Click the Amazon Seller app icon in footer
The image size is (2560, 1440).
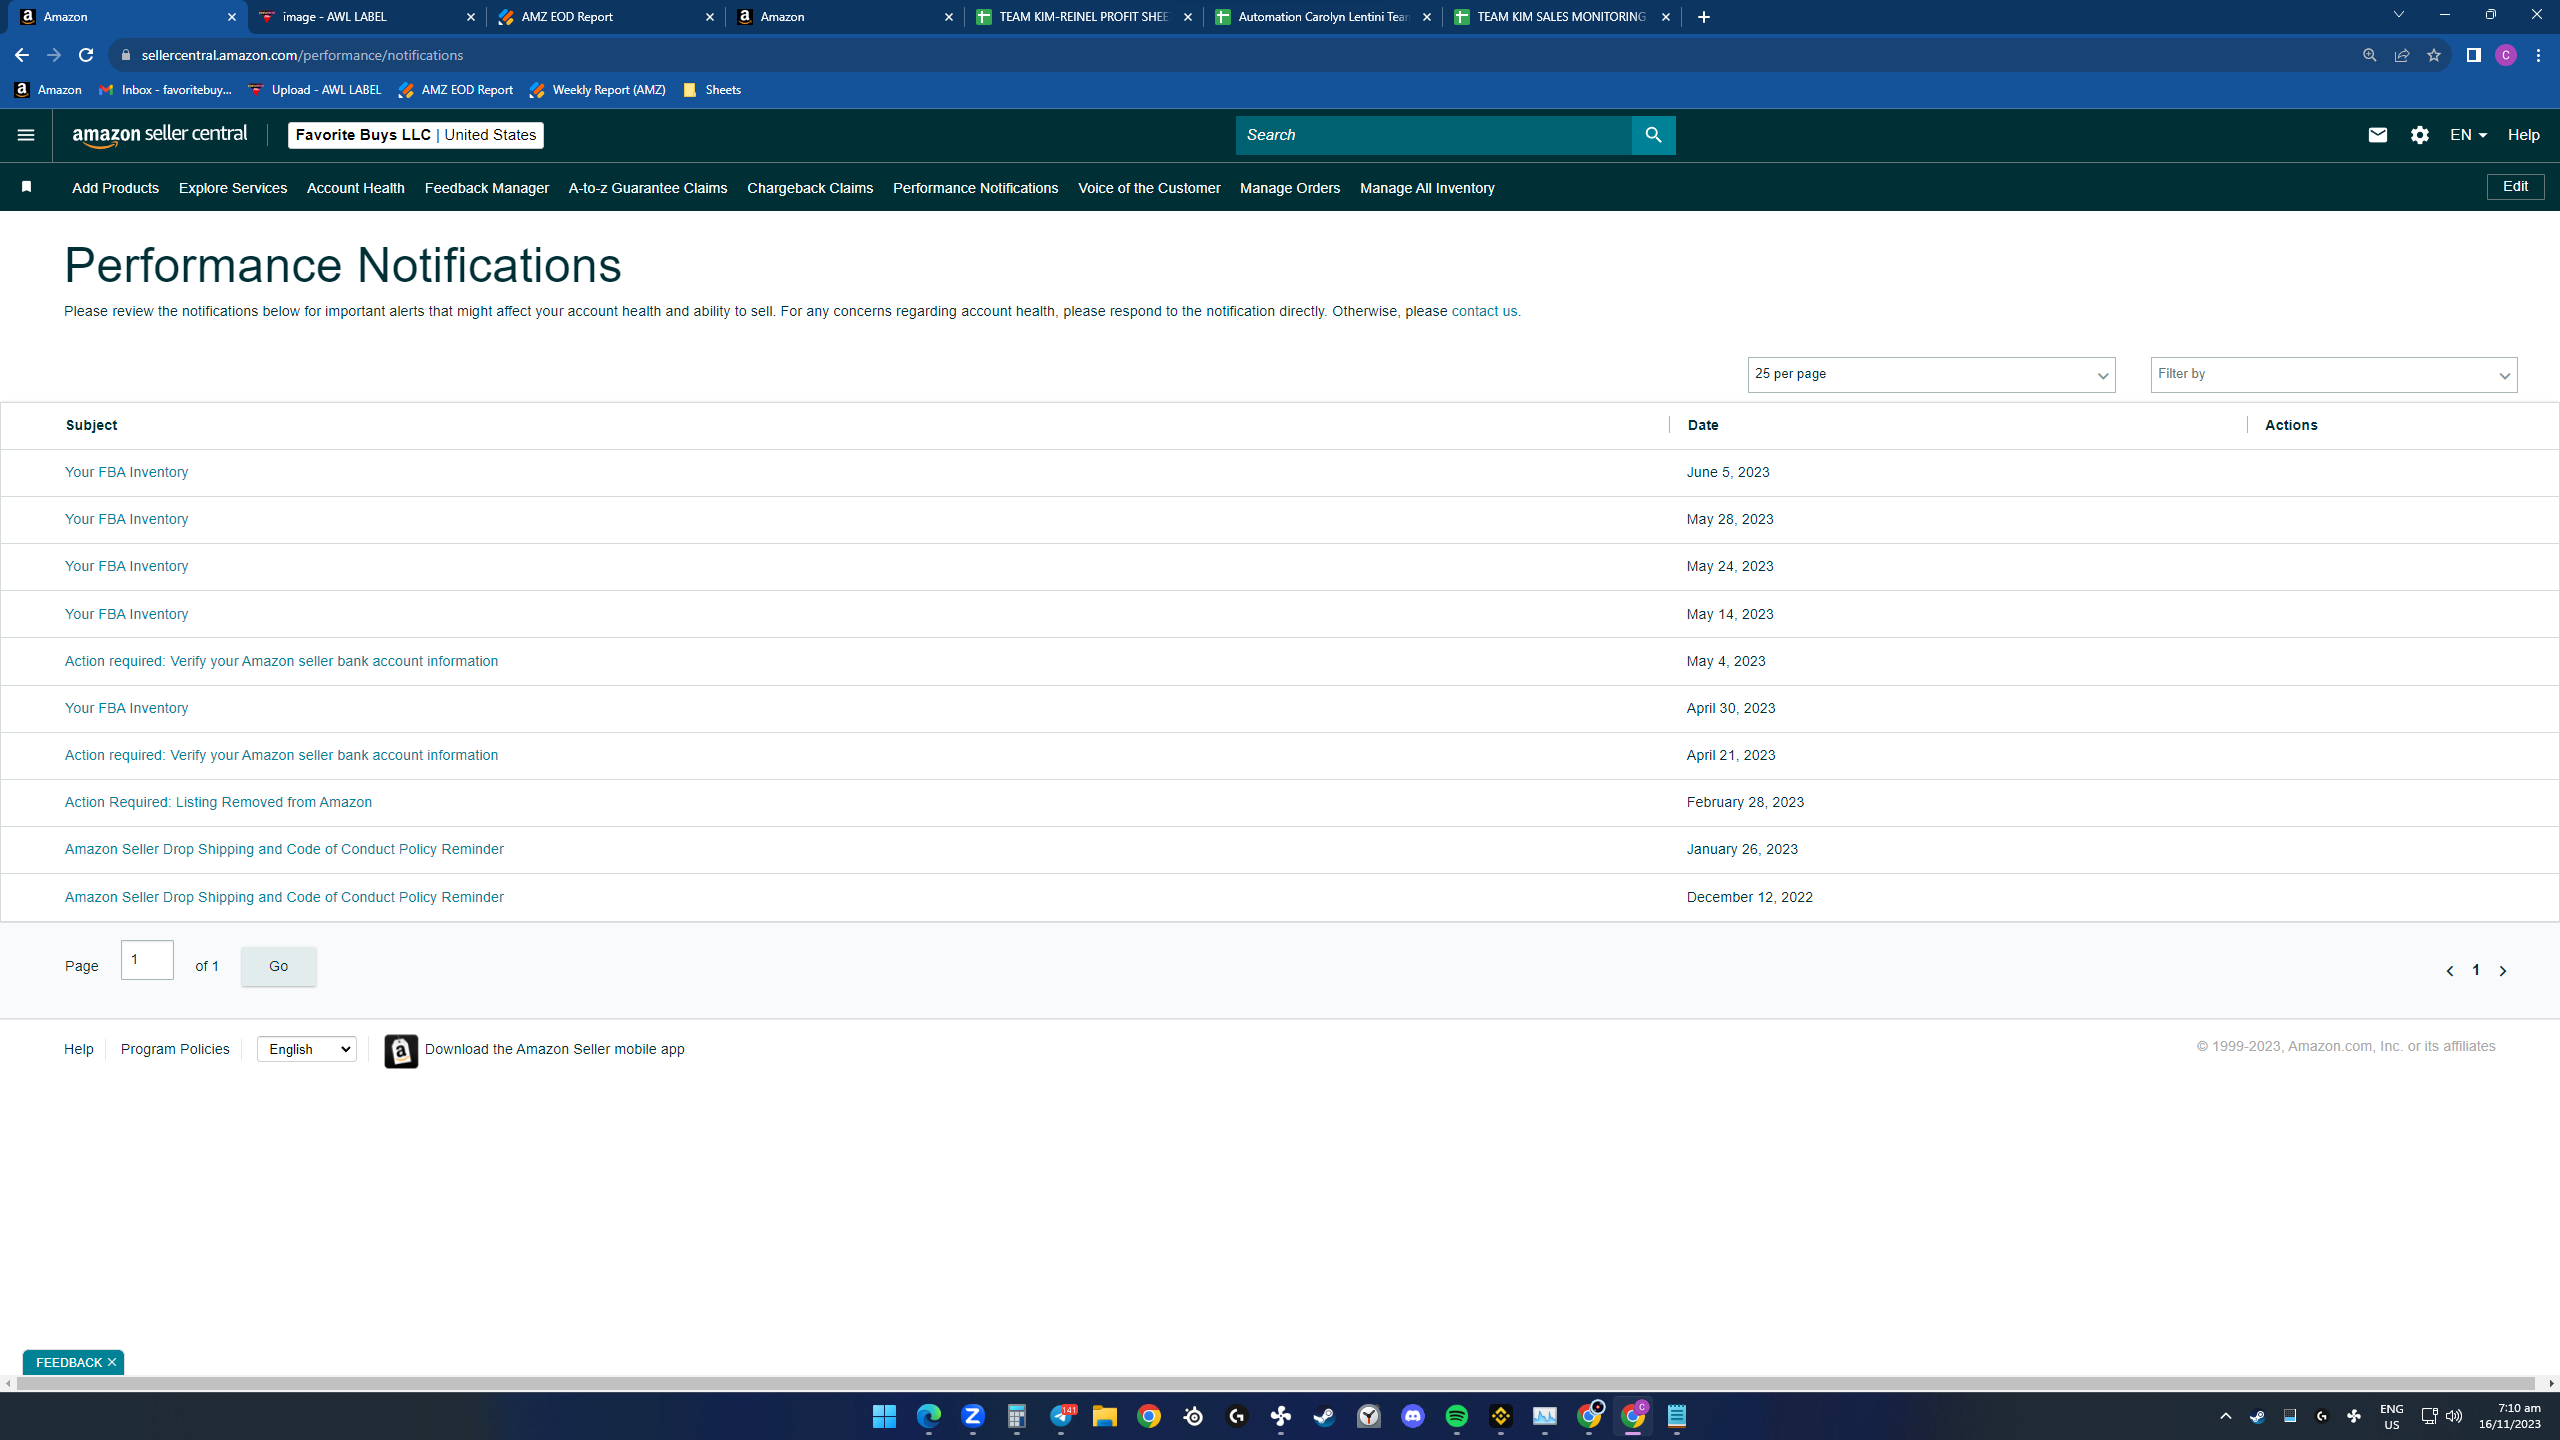(x=401, y=1051)
